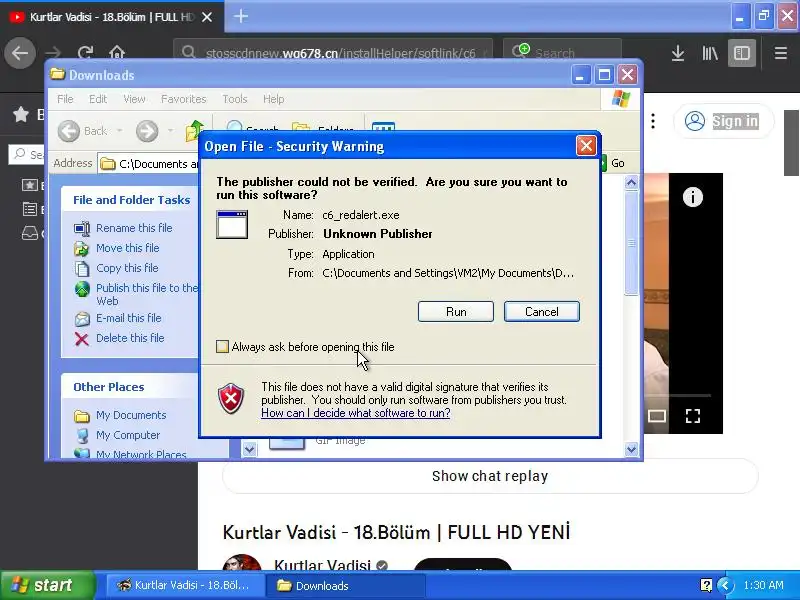Click Show chat replay button
The image size is (800, 600).
coord(490,476)
